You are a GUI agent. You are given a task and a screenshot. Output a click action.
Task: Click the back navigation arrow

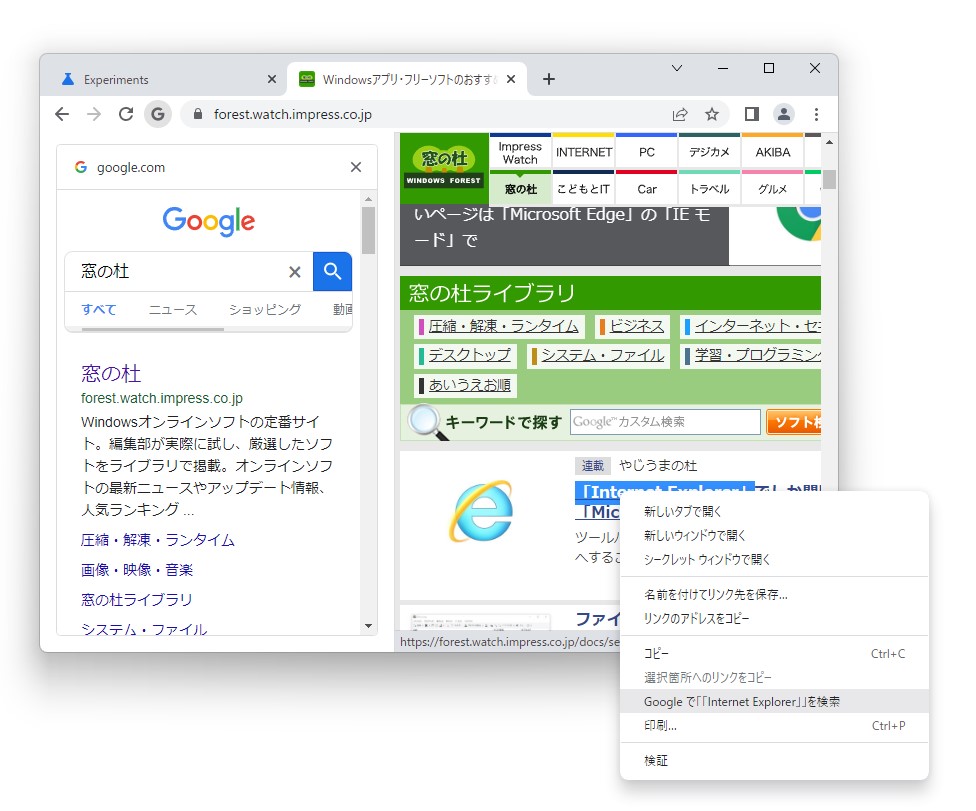coord(61,114)
